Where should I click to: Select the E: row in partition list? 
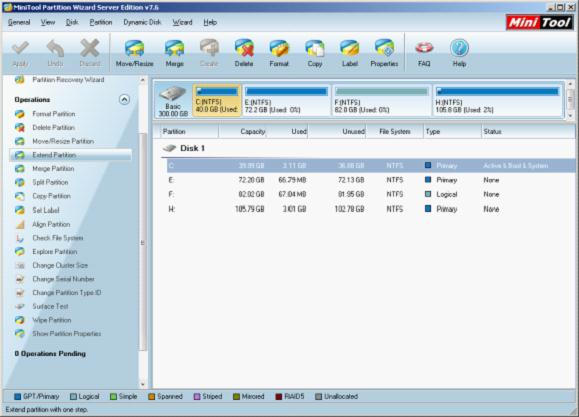[x=370, y=180]
